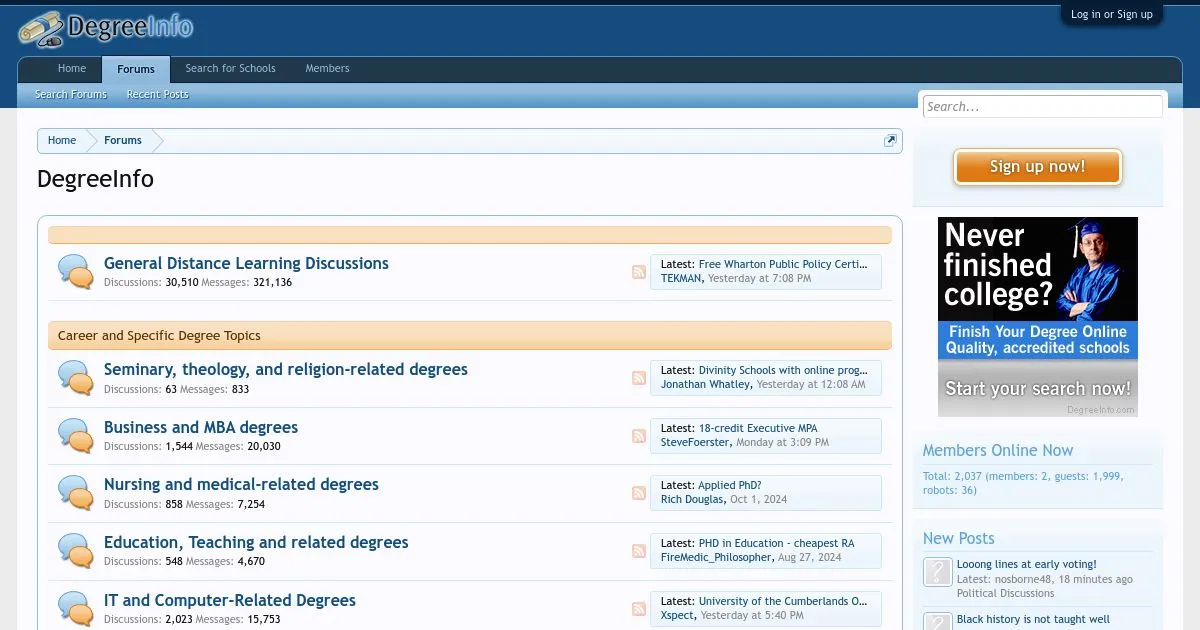
Task: Click the Never finished college advertisement
Action: pyautogui.click(x=1037, y=317)
